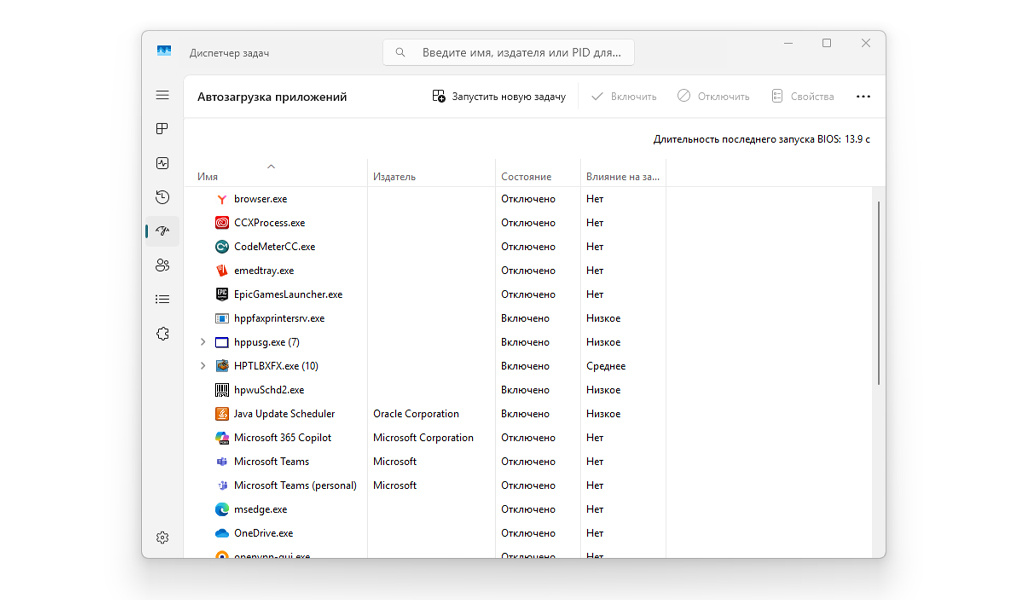Click Включено status of hpwuSchd2.exe
This screenshot has height=600, width=1024.
(525, 390)
